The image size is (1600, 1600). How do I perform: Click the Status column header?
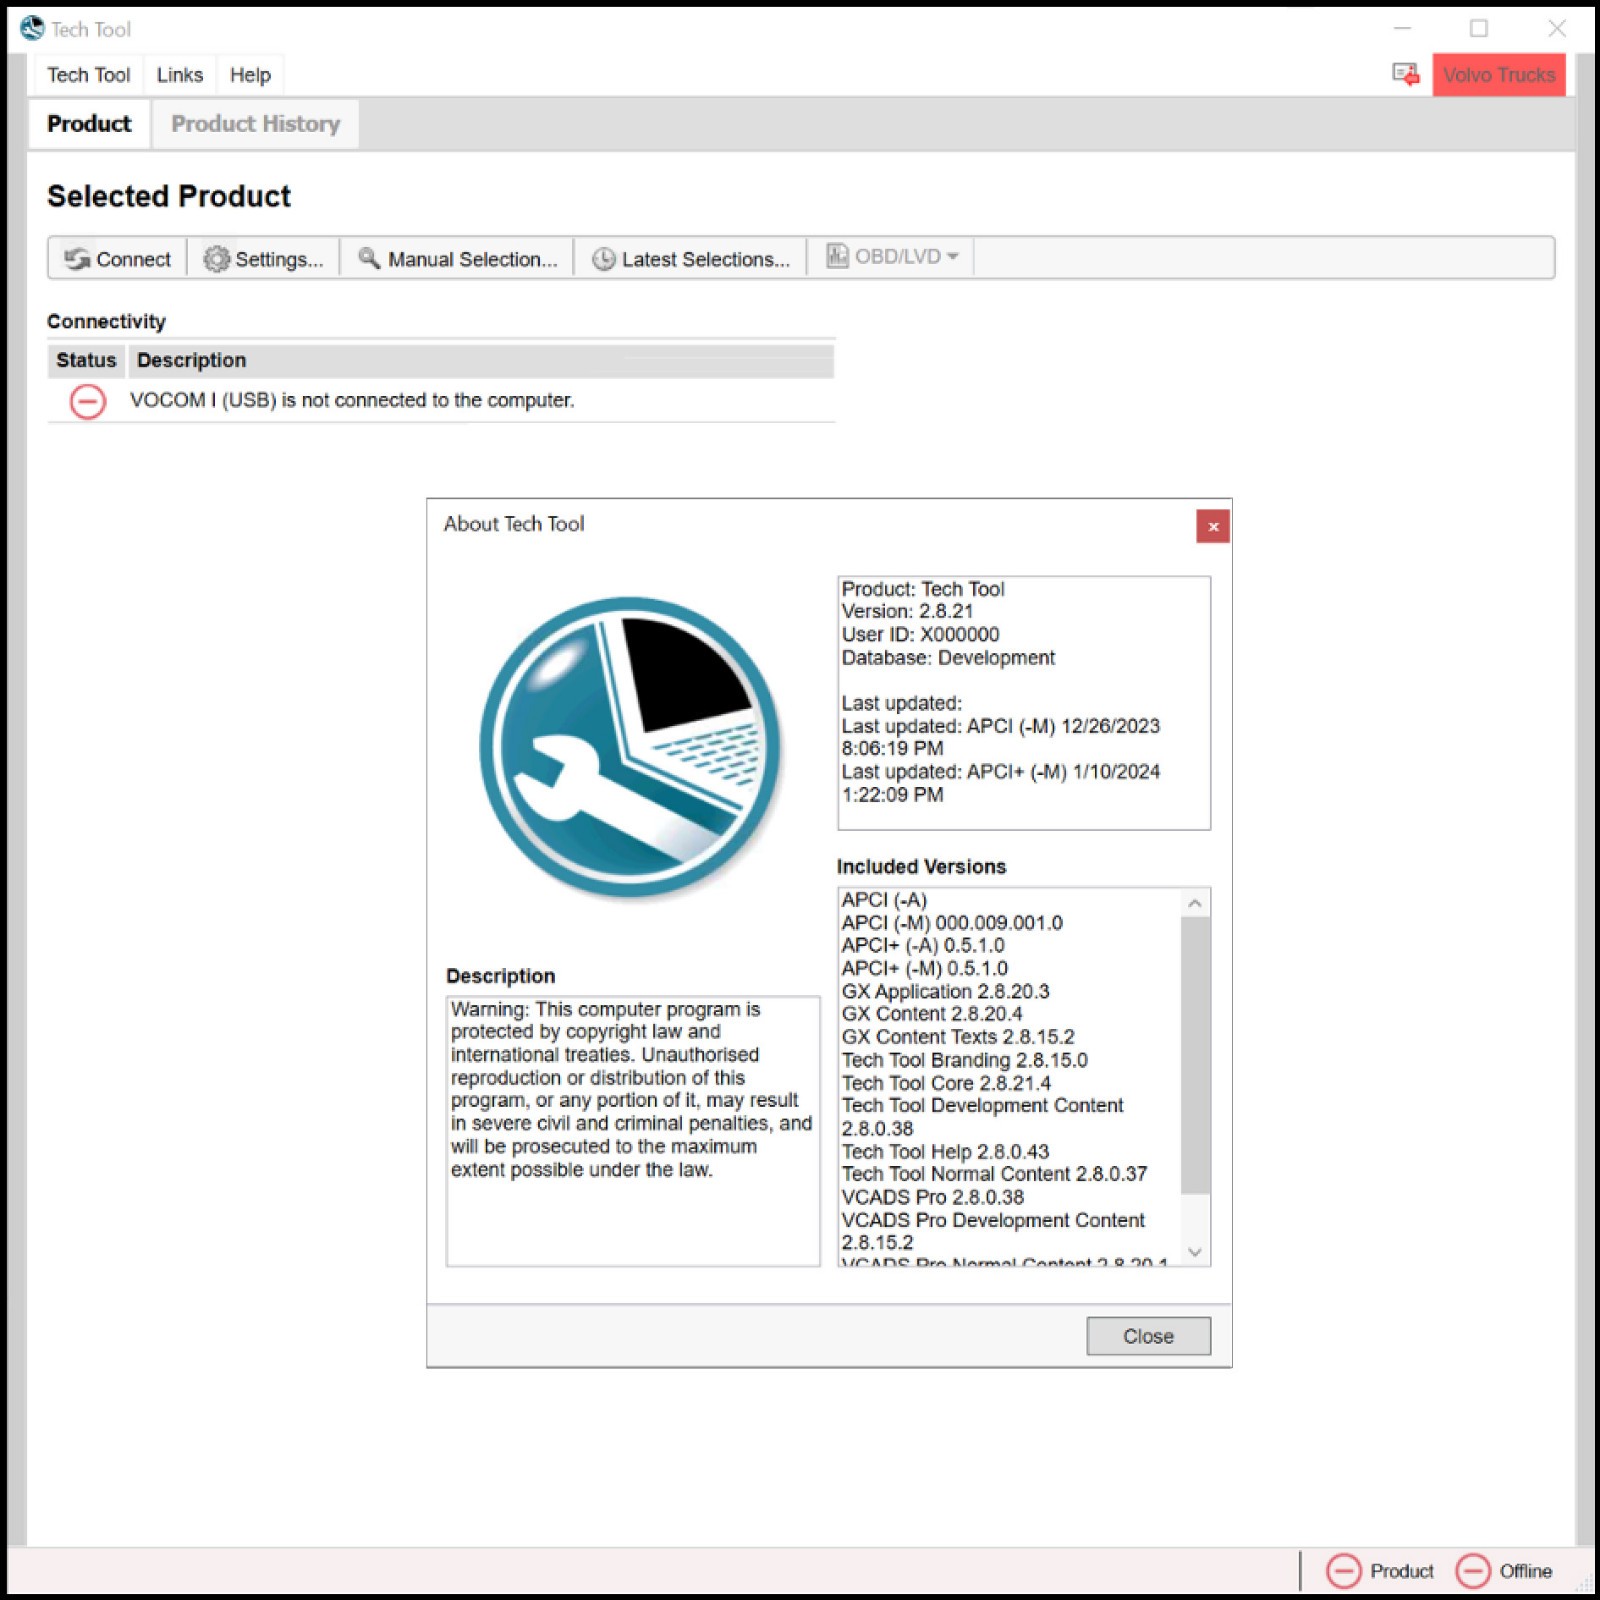point(86,360)
